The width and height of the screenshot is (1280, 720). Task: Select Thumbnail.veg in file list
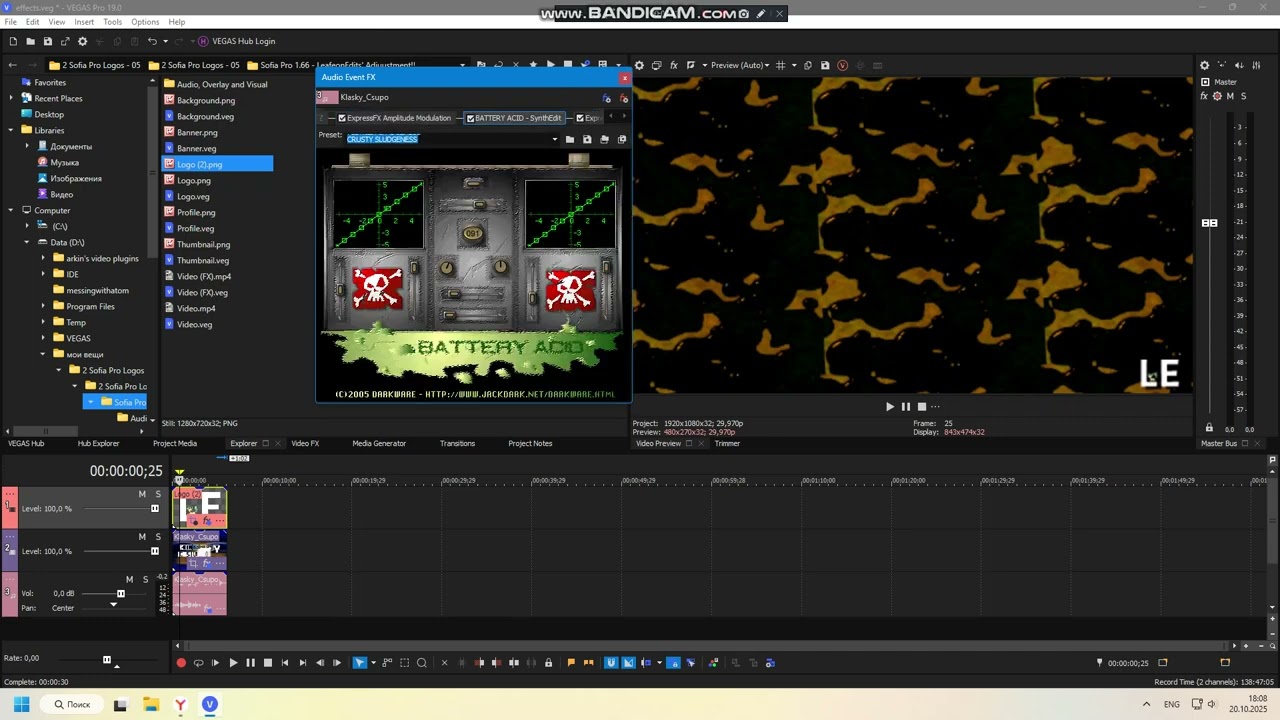tap(203, 260)
